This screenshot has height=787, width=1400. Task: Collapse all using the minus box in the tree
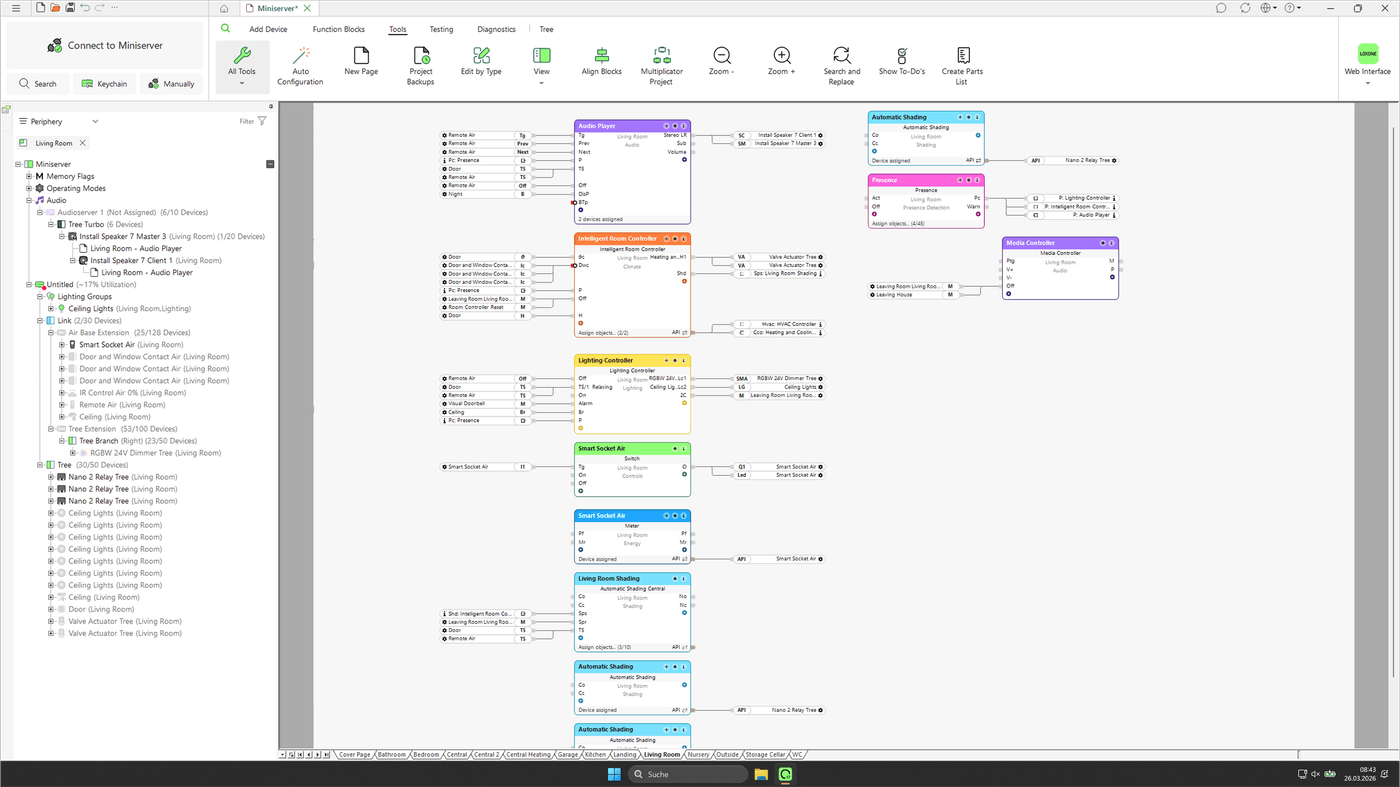[270, 164]
